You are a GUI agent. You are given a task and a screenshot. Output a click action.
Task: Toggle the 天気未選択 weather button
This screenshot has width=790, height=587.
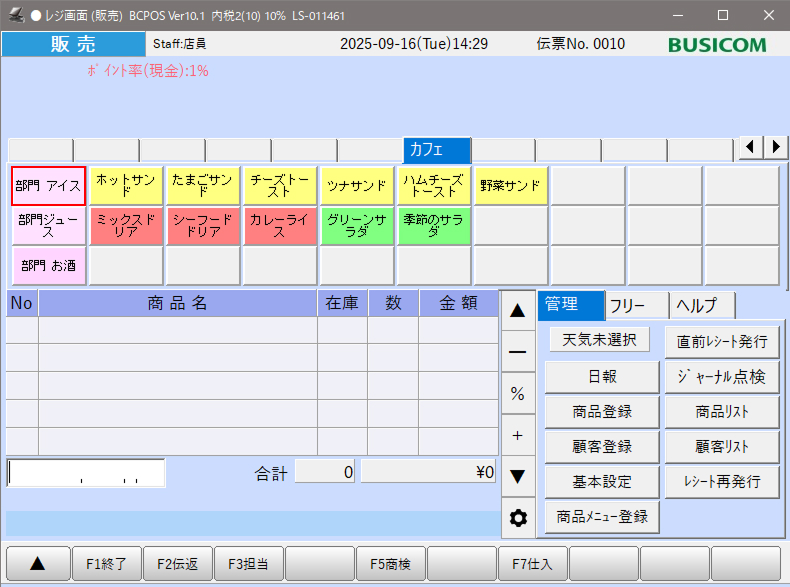click(599, 340)
